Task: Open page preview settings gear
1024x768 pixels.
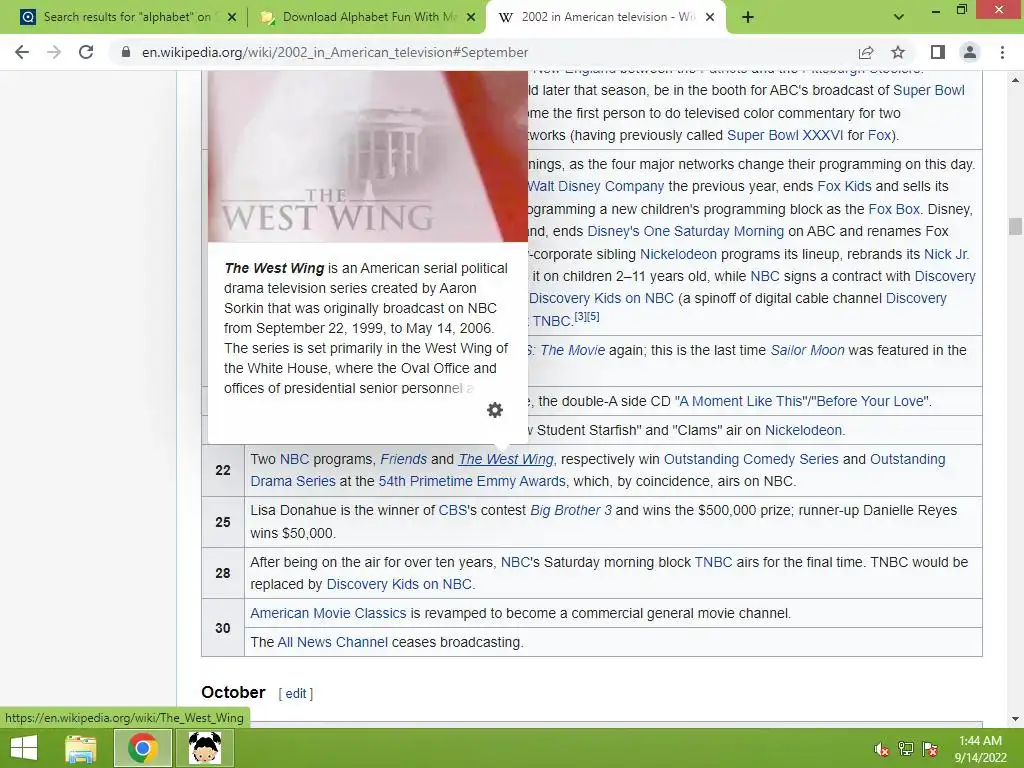Action: (x=495, y=409)
